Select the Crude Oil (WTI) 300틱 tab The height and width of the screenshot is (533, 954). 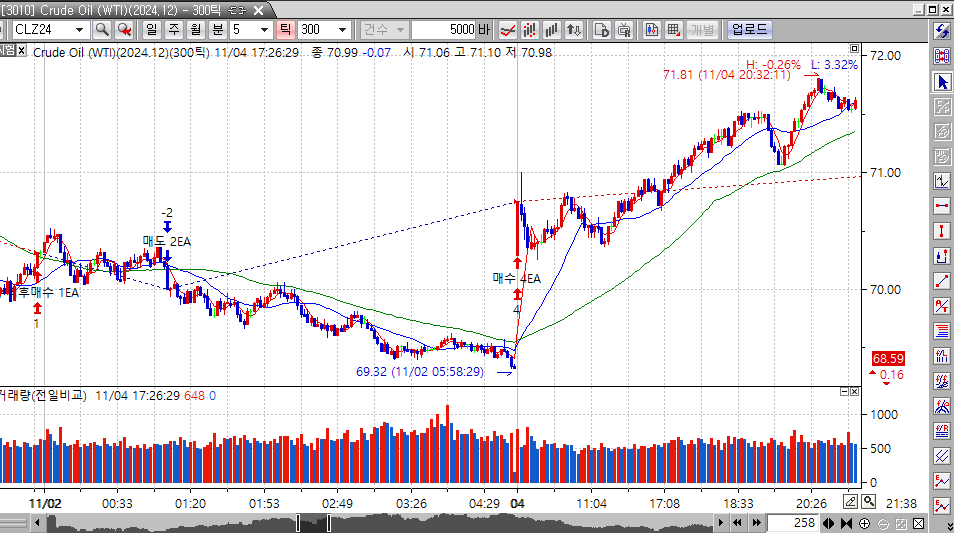pos(140,10)
